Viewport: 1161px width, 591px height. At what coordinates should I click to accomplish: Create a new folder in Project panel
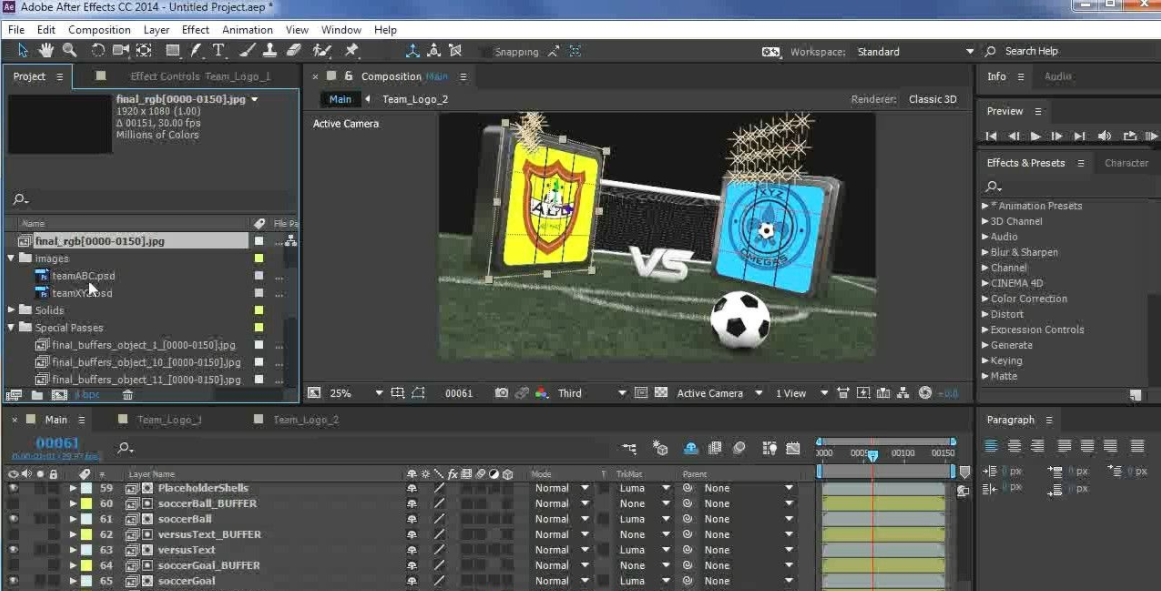(37, 395)
